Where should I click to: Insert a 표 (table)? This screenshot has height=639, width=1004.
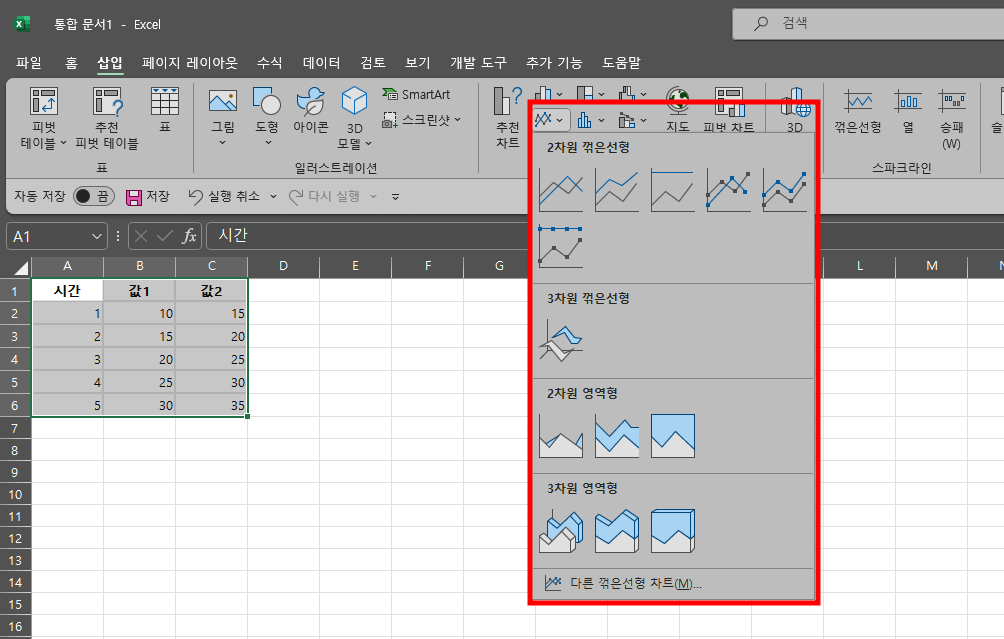(165, 109)
